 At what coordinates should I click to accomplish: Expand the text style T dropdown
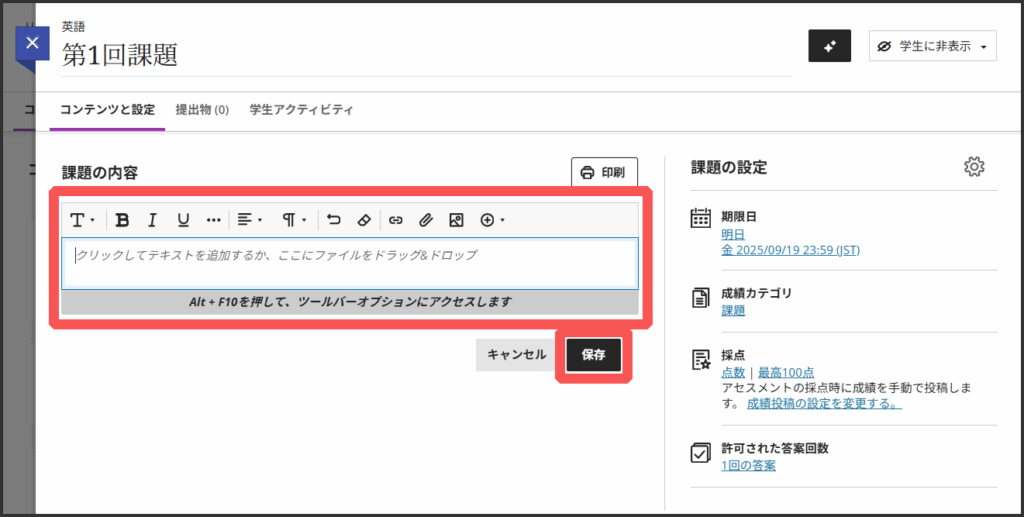(x=82, y=220)
